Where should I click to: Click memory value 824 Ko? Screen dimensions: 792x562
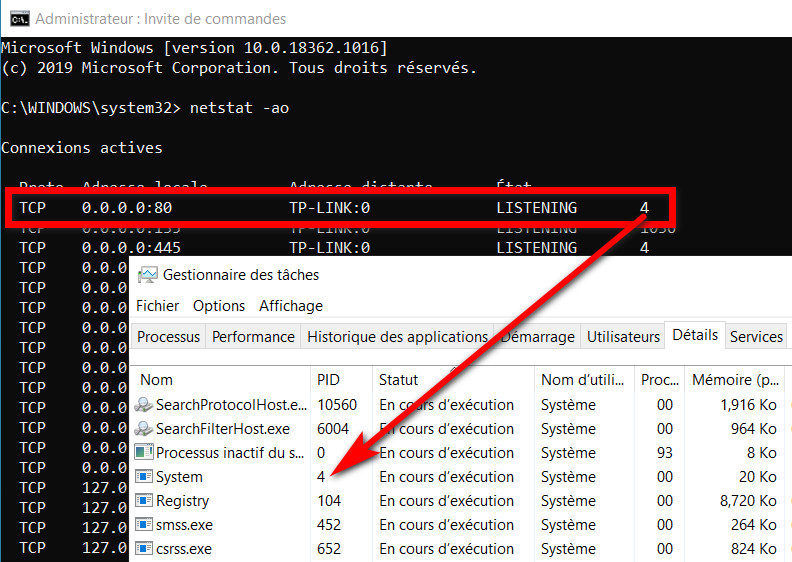754,549
